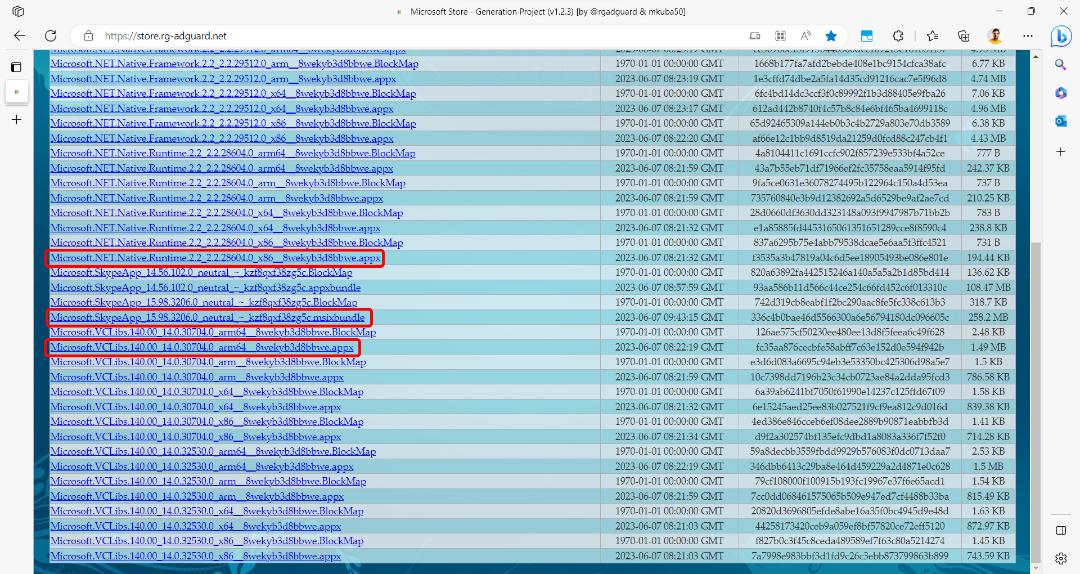Open the blue tab-window toolbar icon
The height and width of the screenshot is (574, 1080).
(867, 36)
